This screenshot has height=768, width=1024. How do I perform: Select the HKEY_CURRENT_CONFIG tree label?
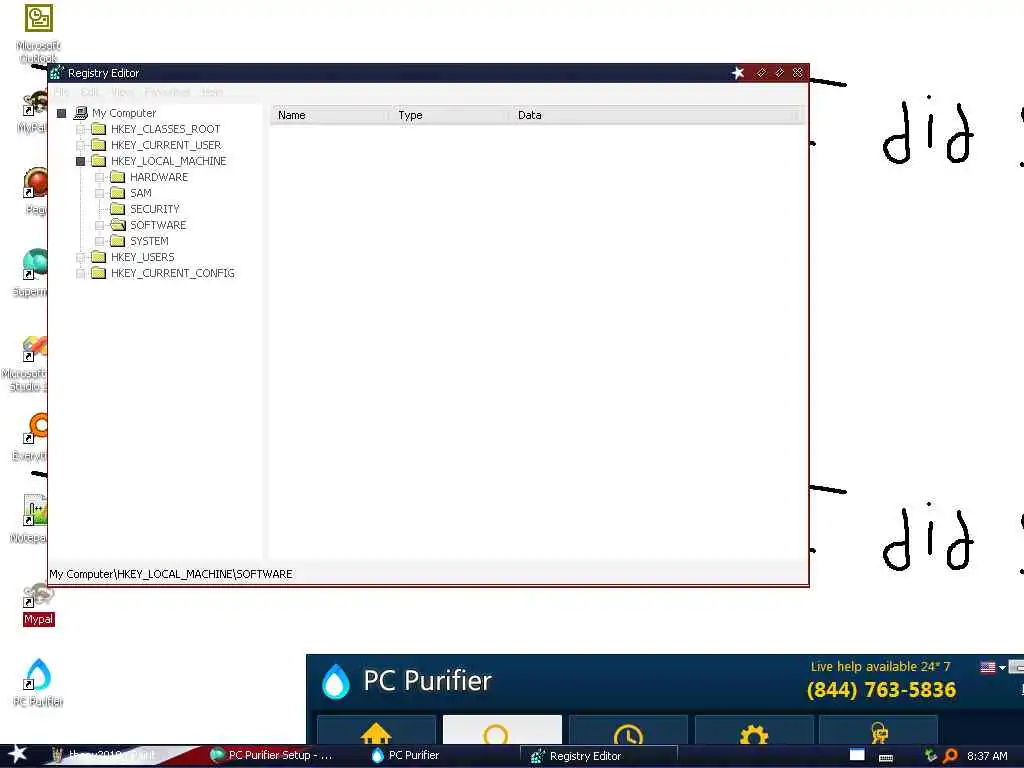(x=172, y=273)
